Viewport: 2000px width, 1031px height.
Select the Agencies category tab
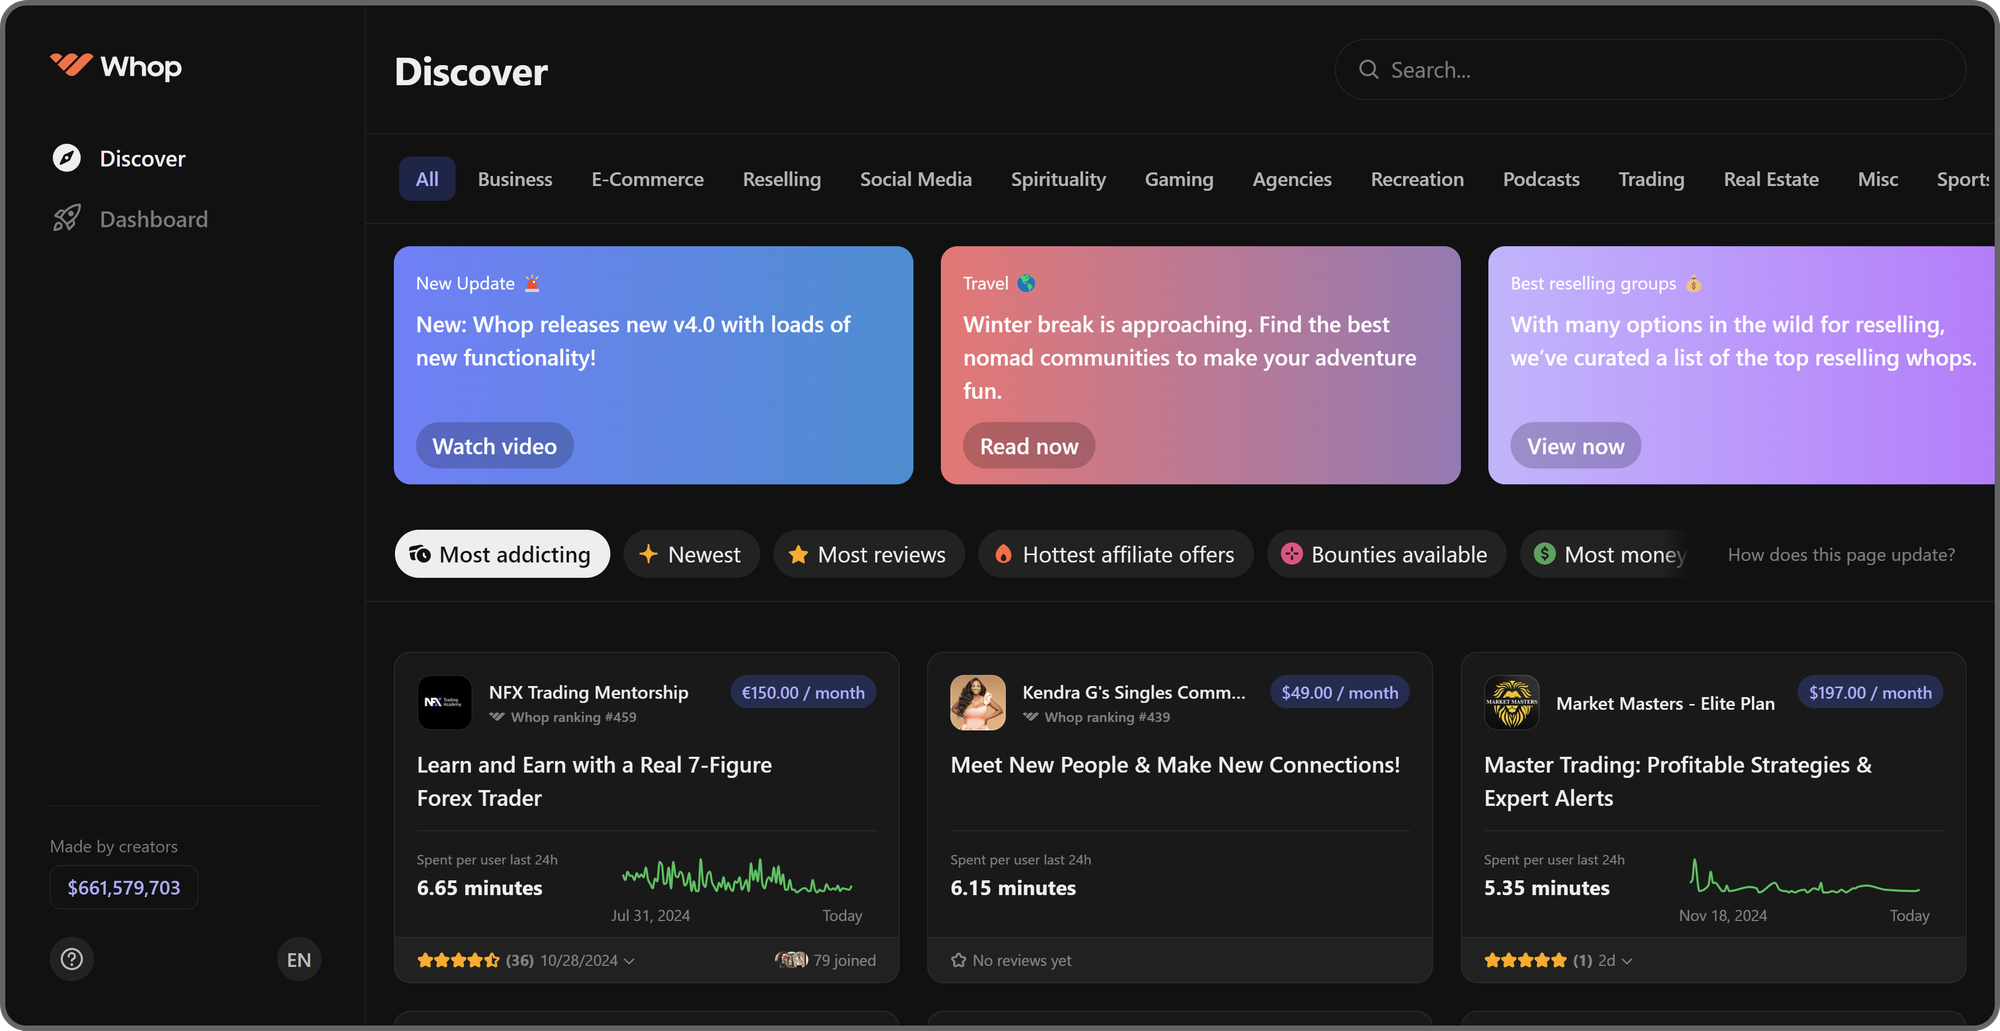pos(1292,179)
